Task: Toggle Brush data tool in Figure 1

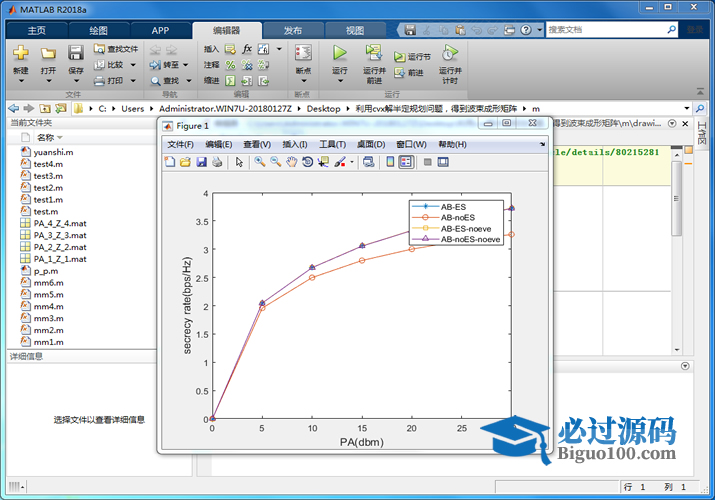Action: pos(340,162)
